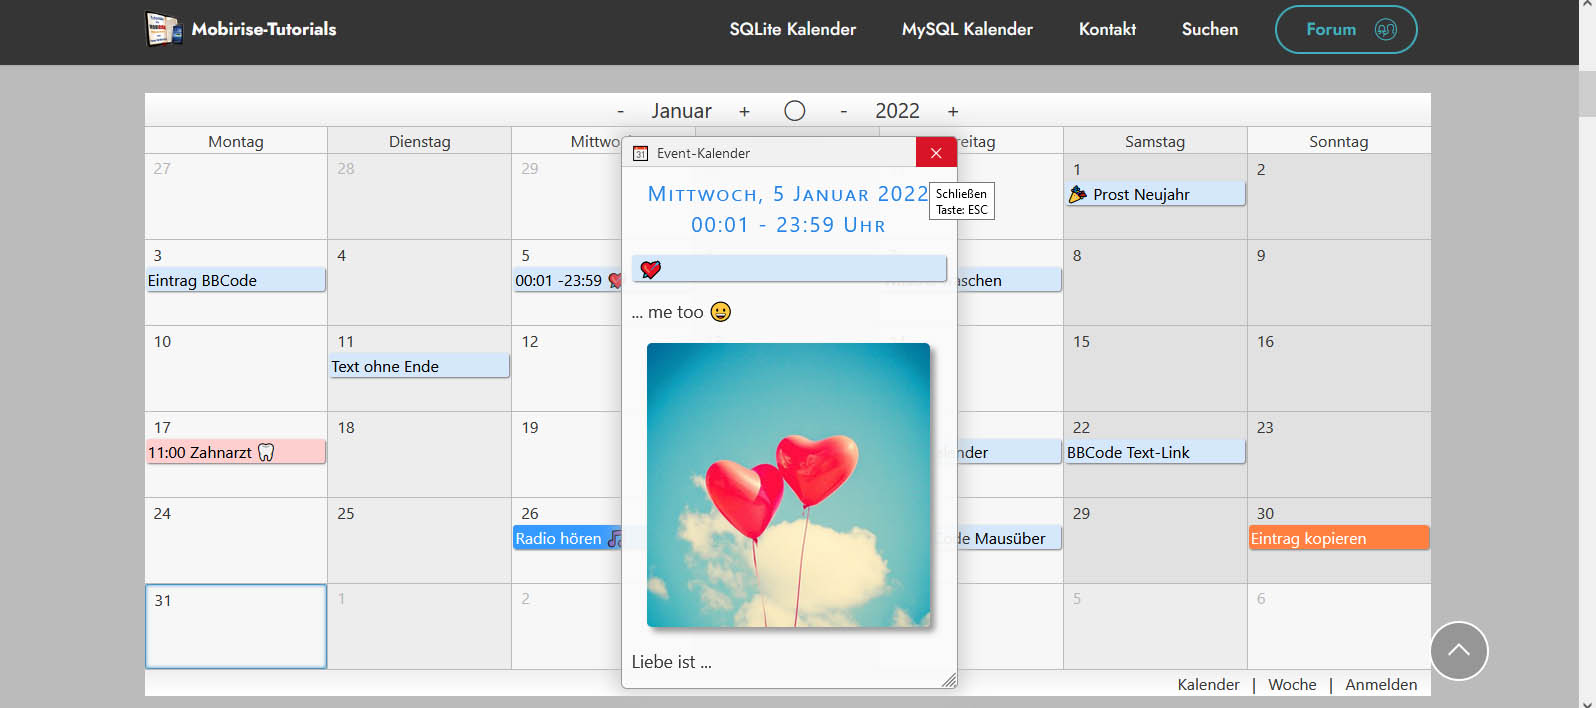Open the Forum button

[1345, 29]
